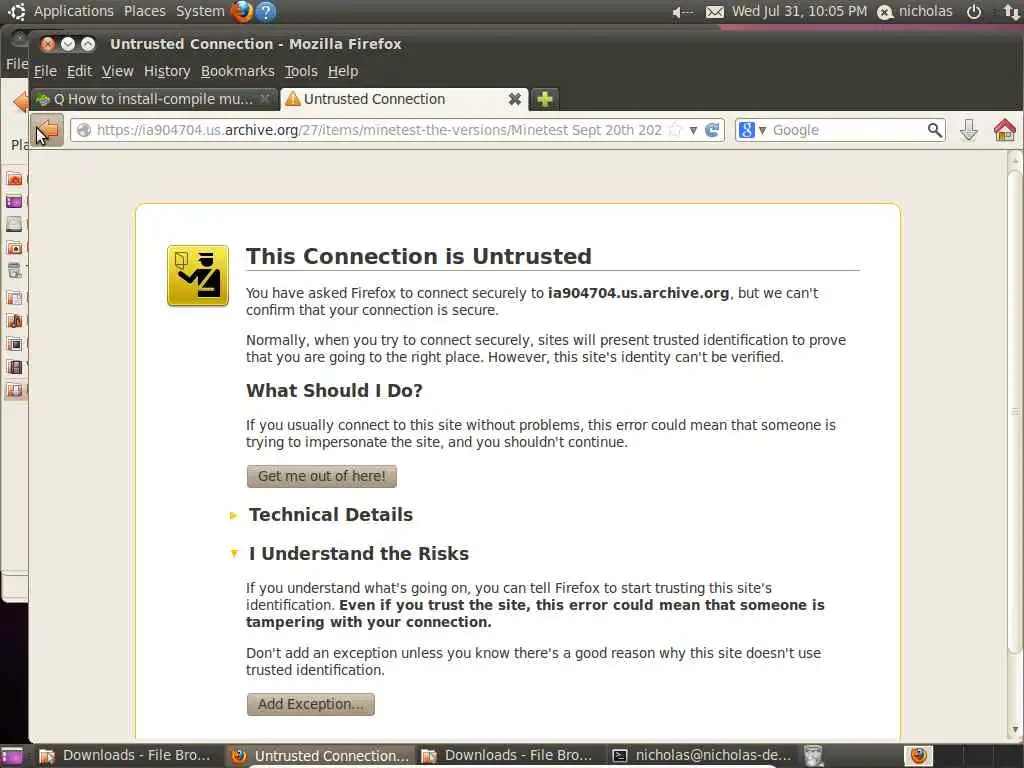Open the Firefox View menu
Image resolution: width=1024 pixels, height=768 pixels.
(118, 71)
